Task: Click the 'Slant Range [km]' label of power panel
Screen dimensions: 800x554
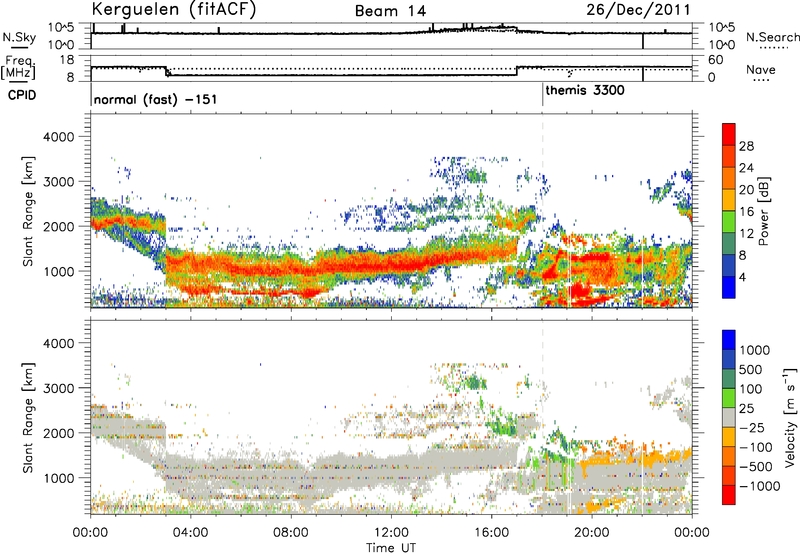Action: 28,211
